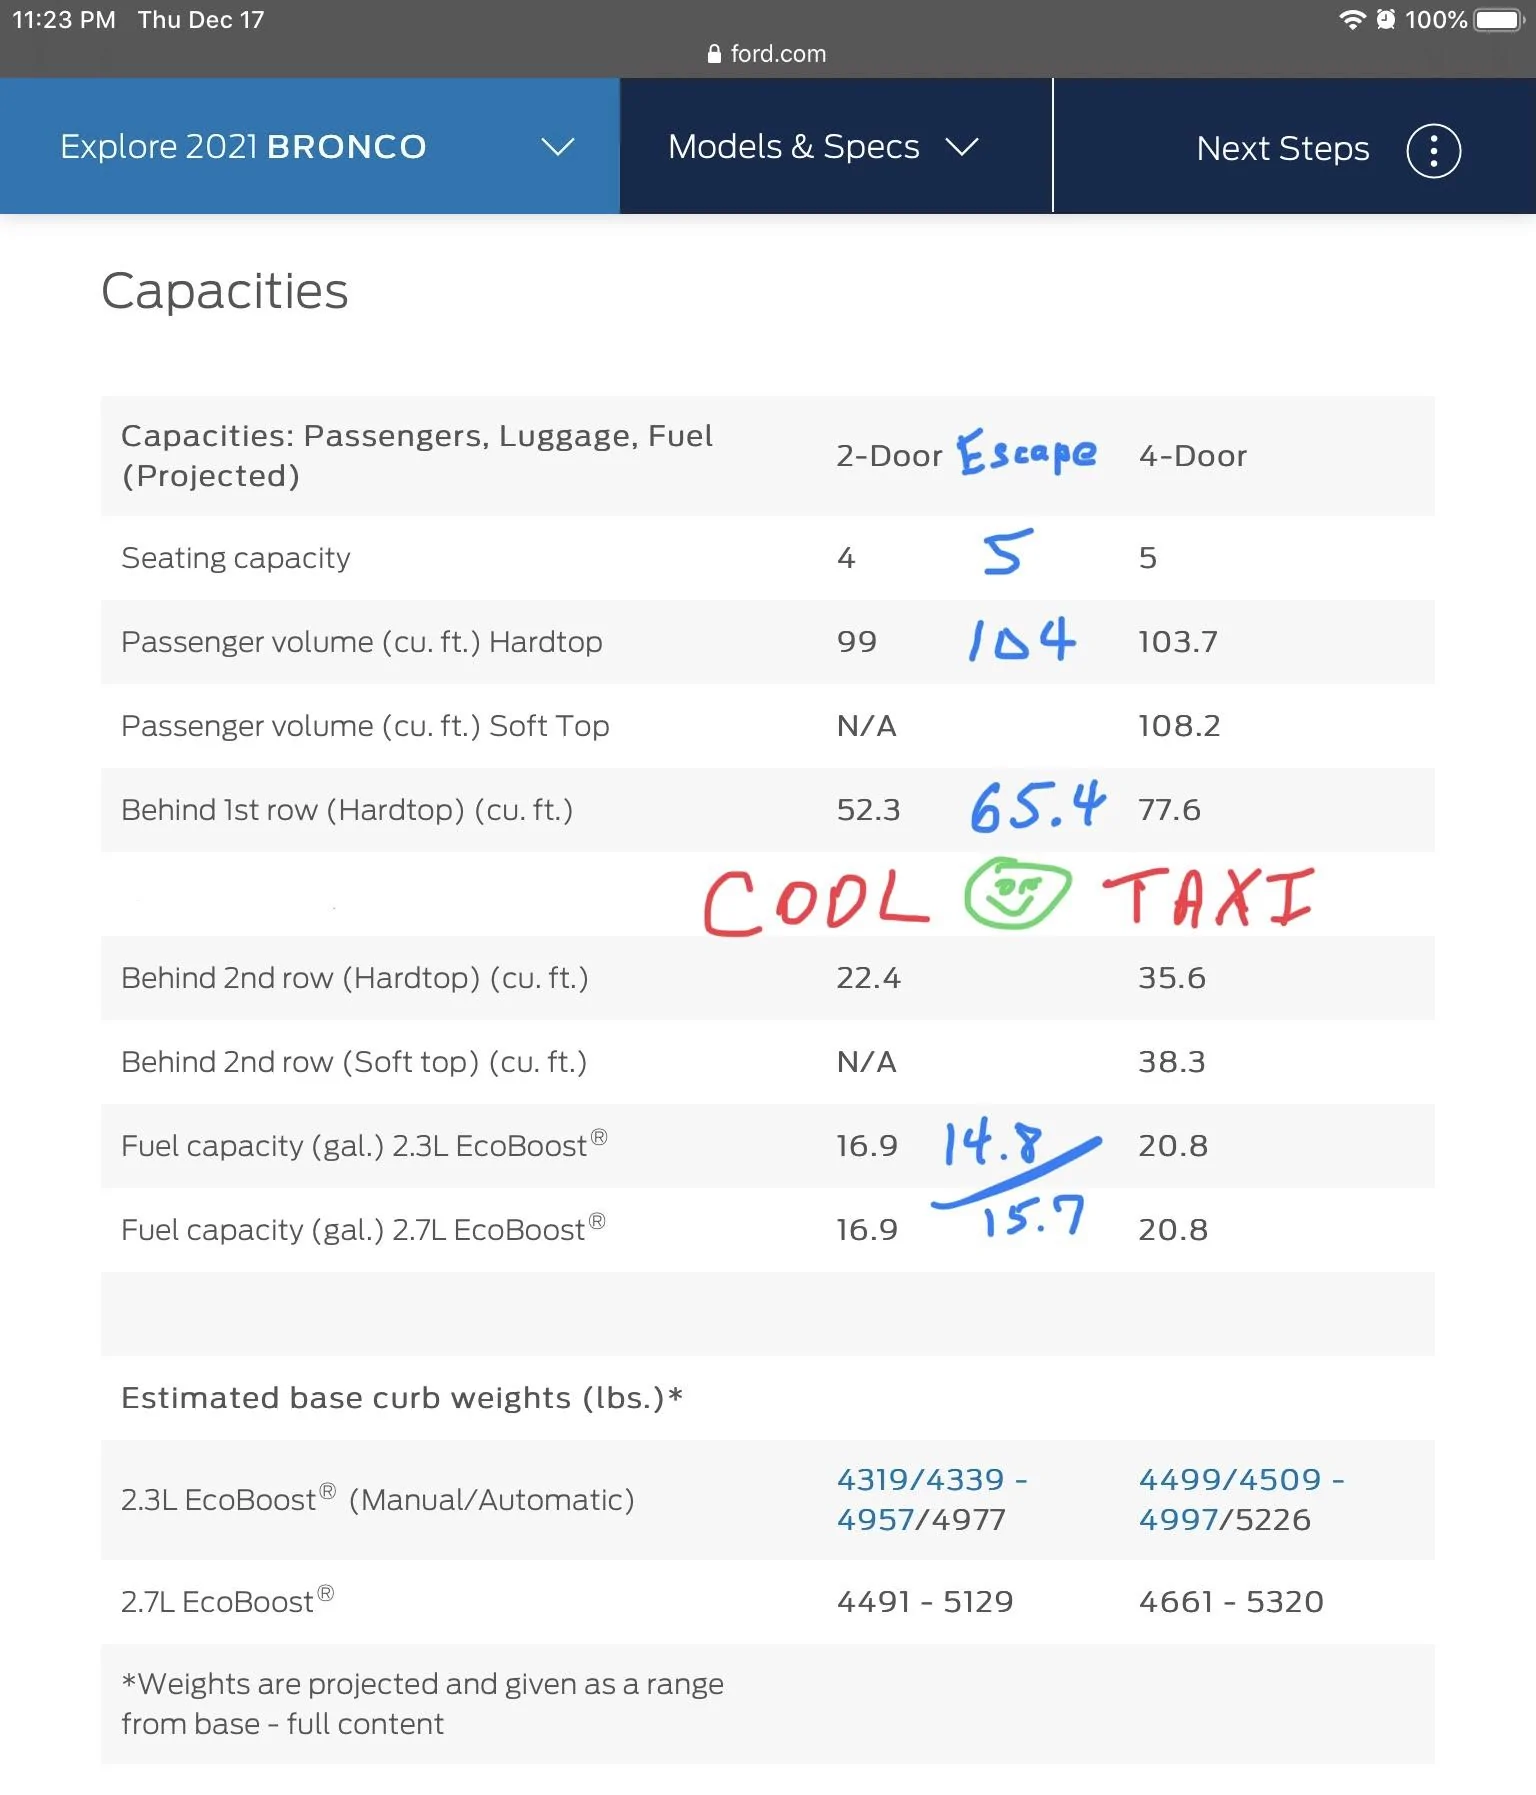This screenshot has width=1536, height=1795.
Task: Tap the Capacities section heading
Action: [225, 292]
